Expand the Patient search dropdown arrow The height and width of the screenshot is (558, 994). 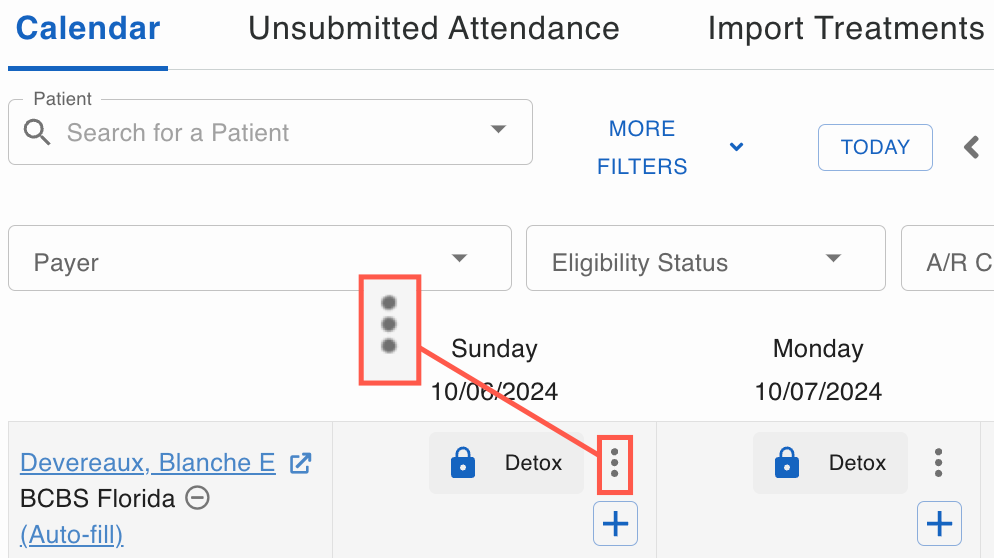pos(499,129)
